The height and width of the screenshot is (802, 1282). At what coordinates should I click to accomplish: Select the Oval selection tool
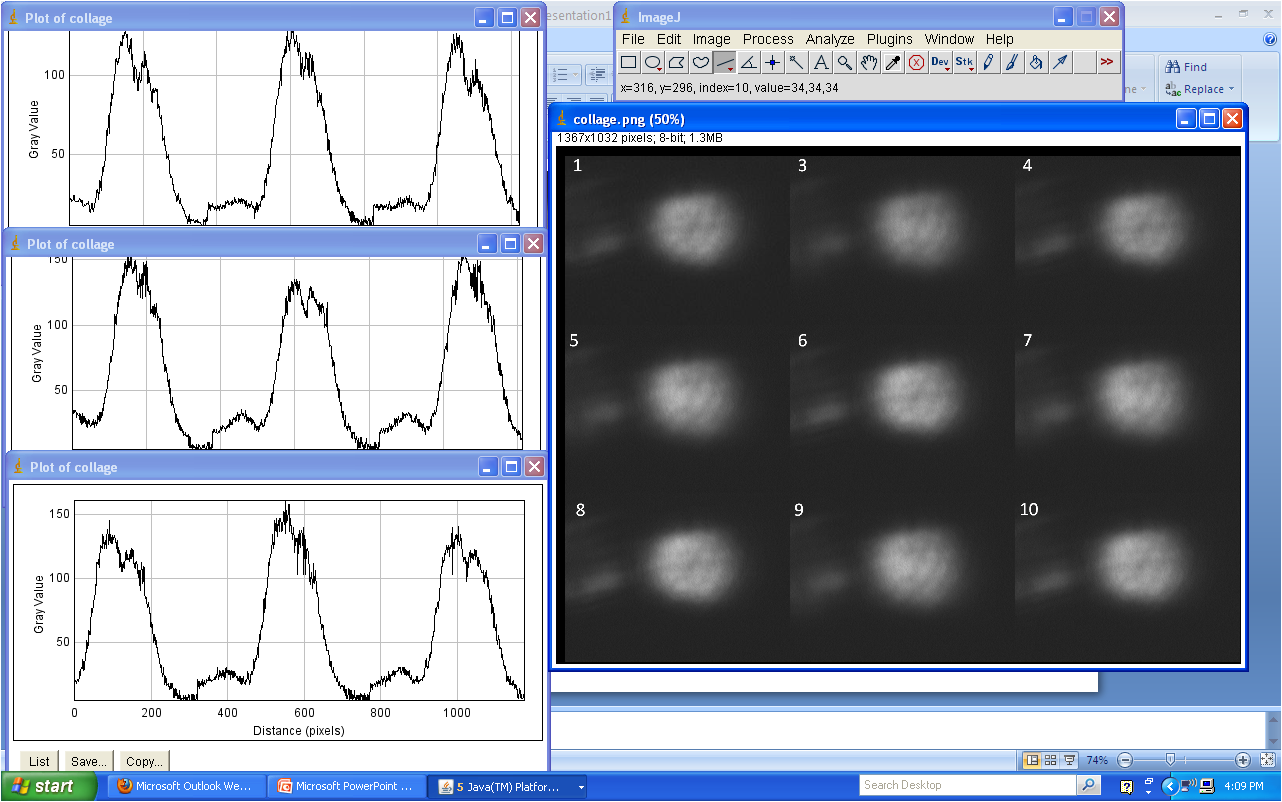653,62
